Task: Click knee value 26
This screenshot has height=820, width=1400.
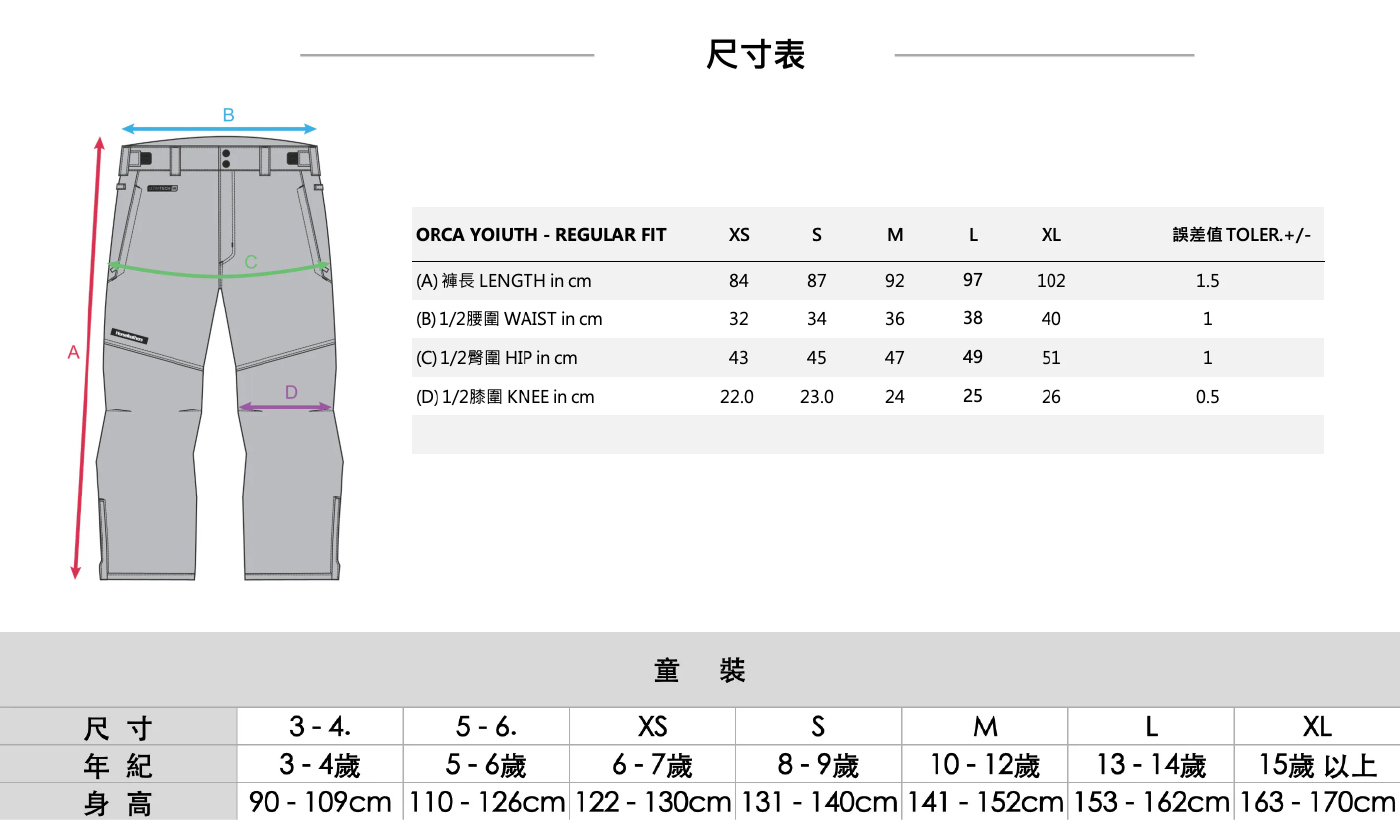Action: tap(1051, 397)
